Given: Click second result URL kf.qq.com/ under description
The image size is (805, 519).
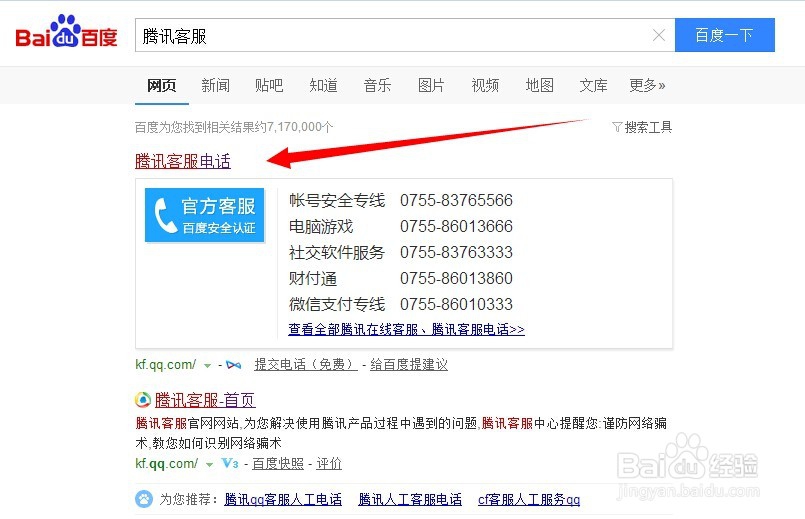Looking at the screenshot, I should coord(166,464).
